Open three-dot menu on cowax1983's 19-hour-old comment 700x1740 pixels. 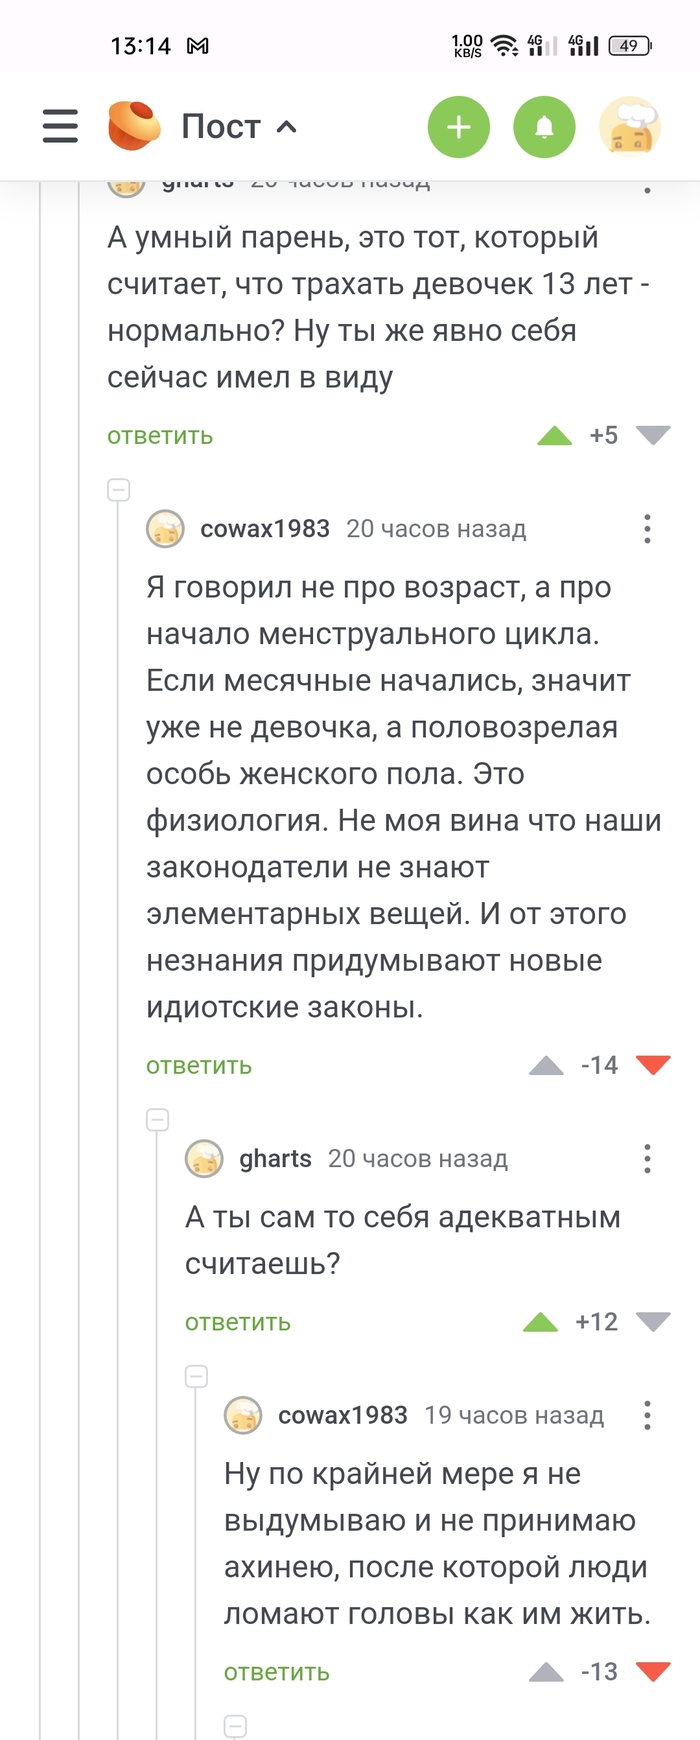(x=647, y=1415)
